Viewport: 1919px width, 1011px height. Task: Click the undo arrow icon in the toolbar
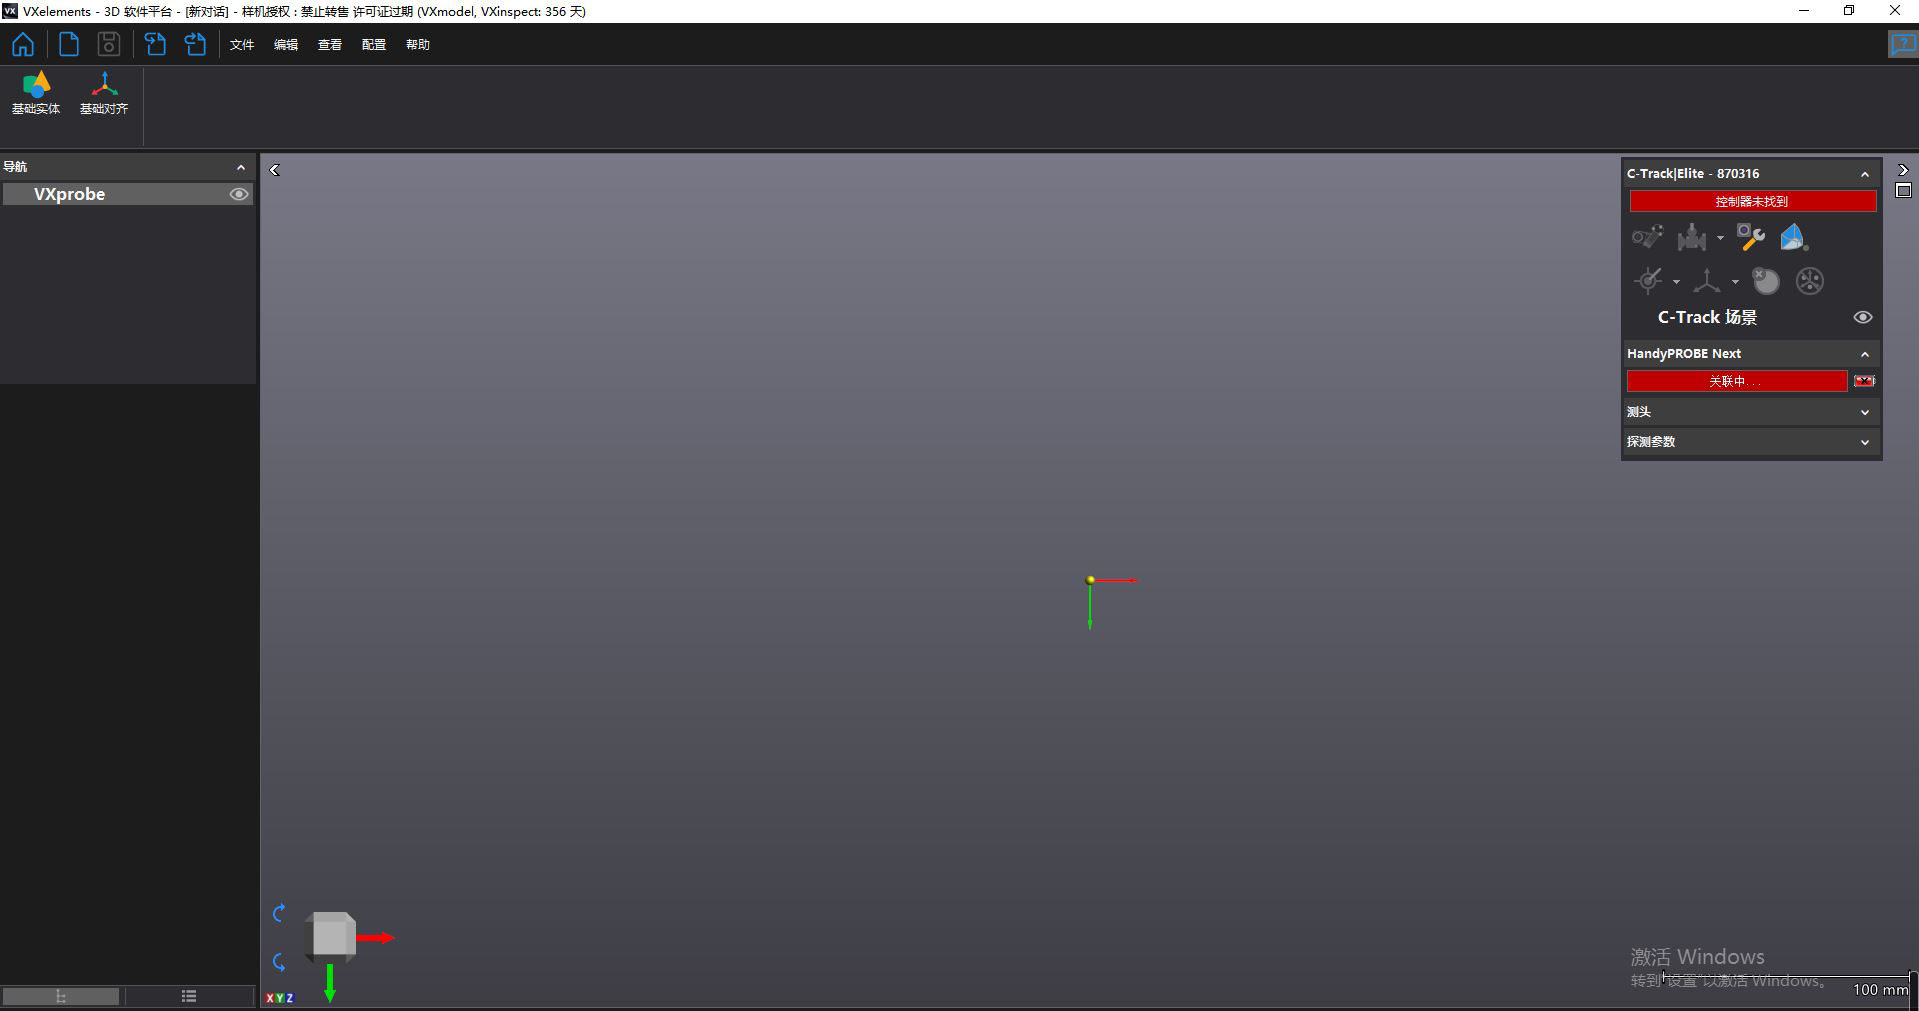point(155,44)
